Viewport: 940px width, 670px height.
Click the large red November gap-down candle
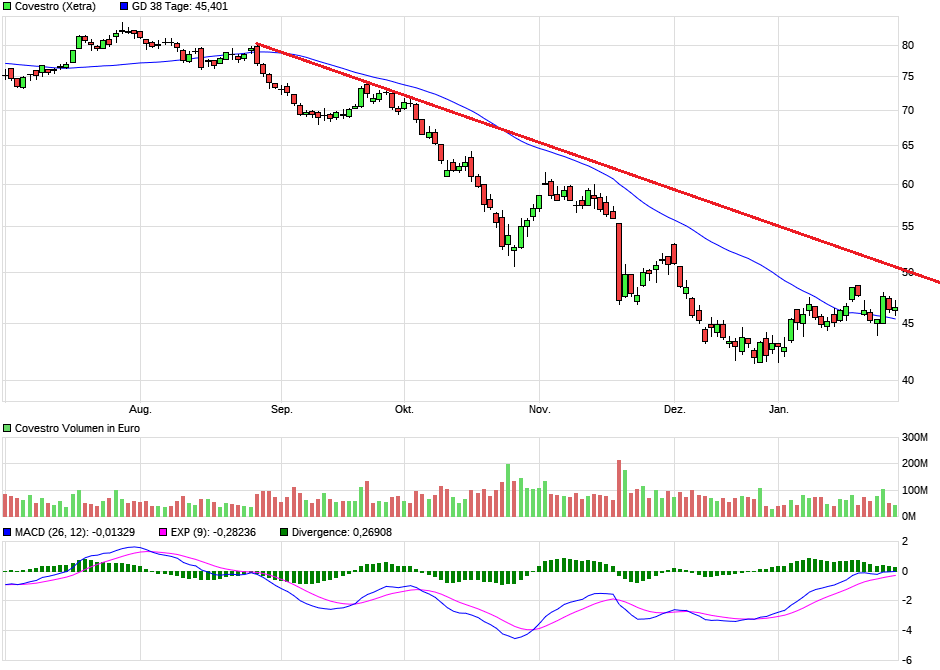click(619, 262)
